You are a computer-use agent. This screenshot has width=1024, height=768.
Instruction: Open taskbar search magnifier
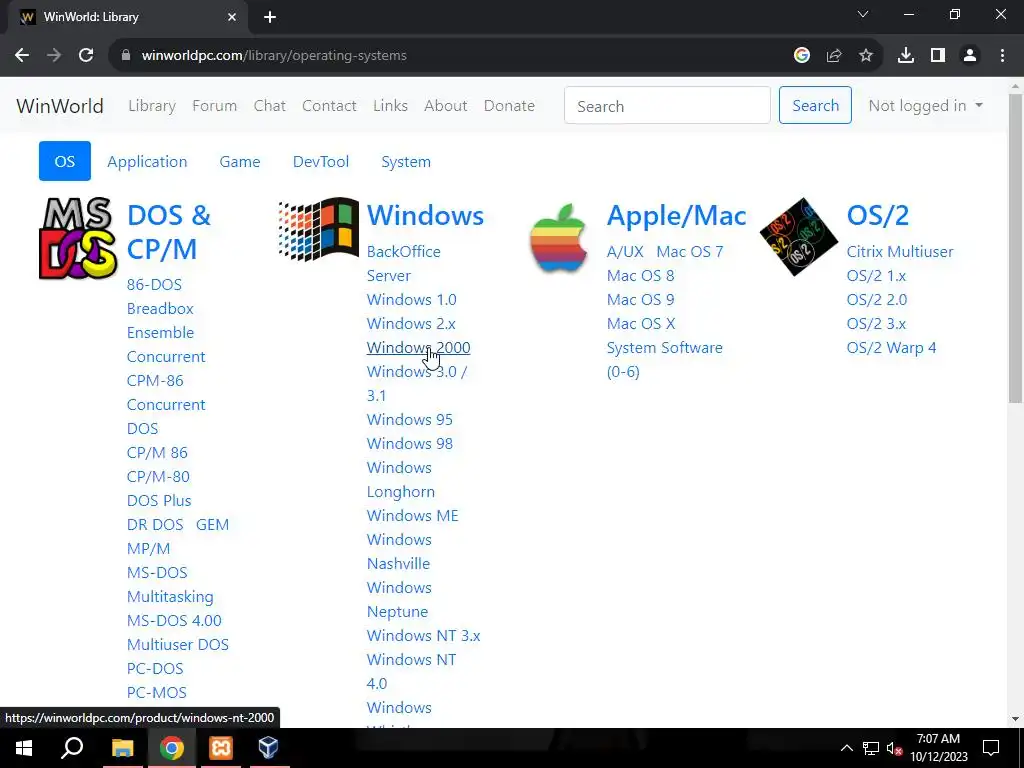(x=72, y=748)
